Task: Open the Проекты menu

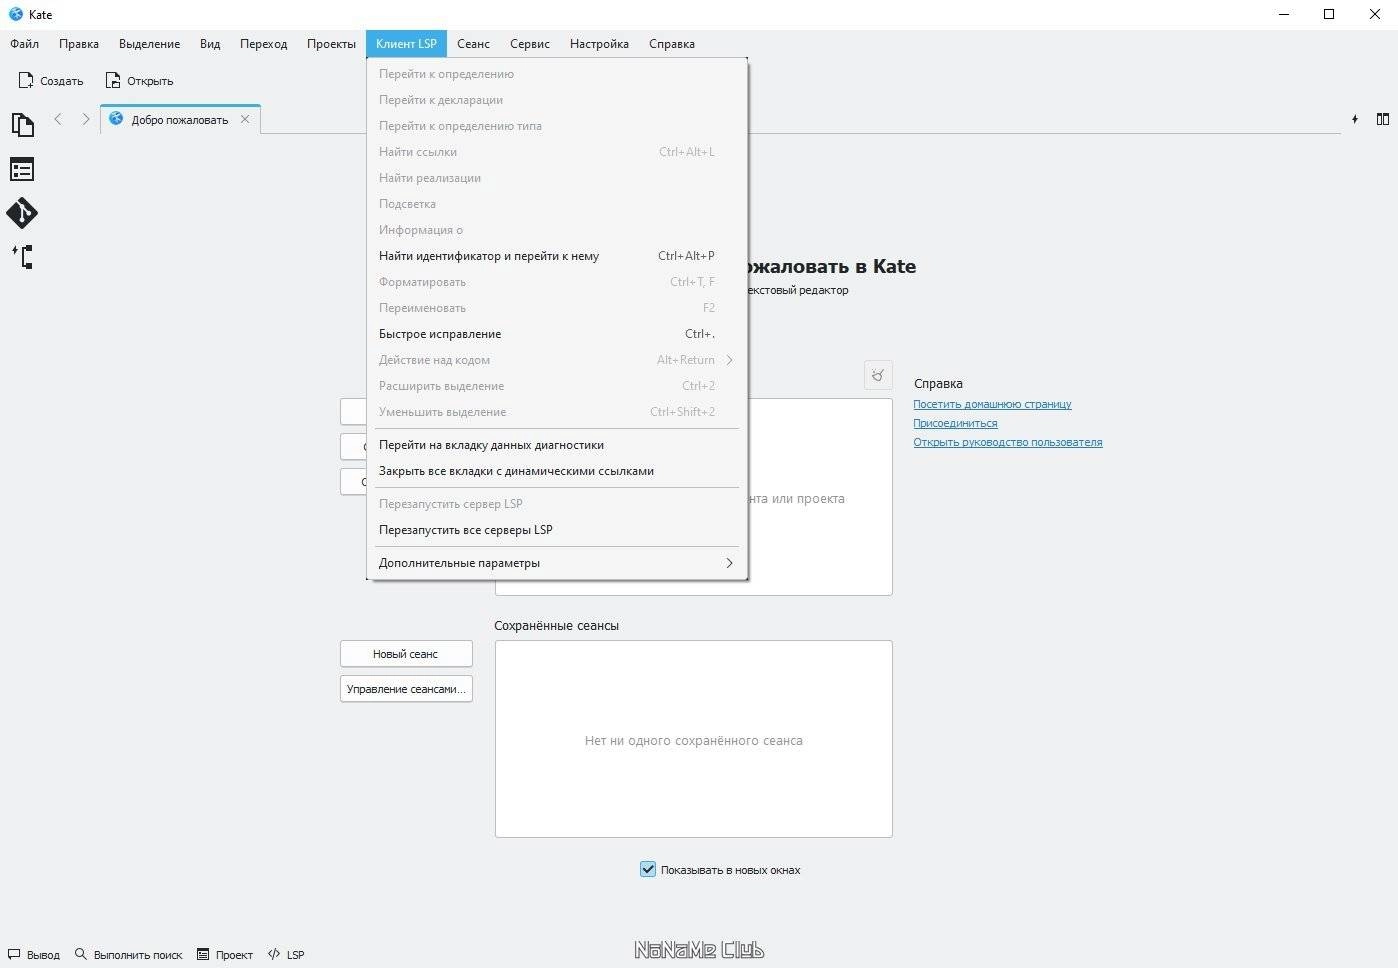Action: [331, 44]
